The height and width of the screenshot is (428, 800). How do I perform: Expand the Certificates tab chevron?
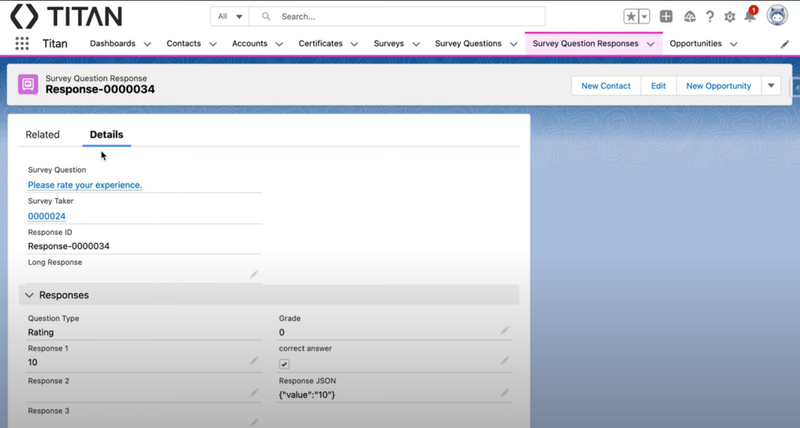click(354, 44)
